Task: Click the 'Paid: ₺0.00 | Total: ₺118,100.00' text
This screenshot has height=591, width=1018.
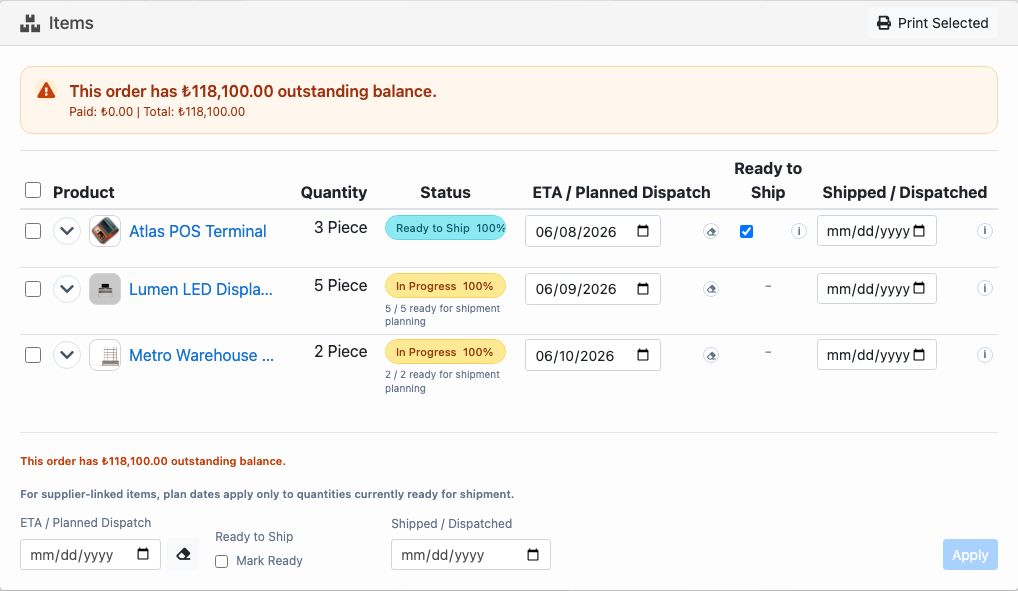Action: (x=157, y=112)
